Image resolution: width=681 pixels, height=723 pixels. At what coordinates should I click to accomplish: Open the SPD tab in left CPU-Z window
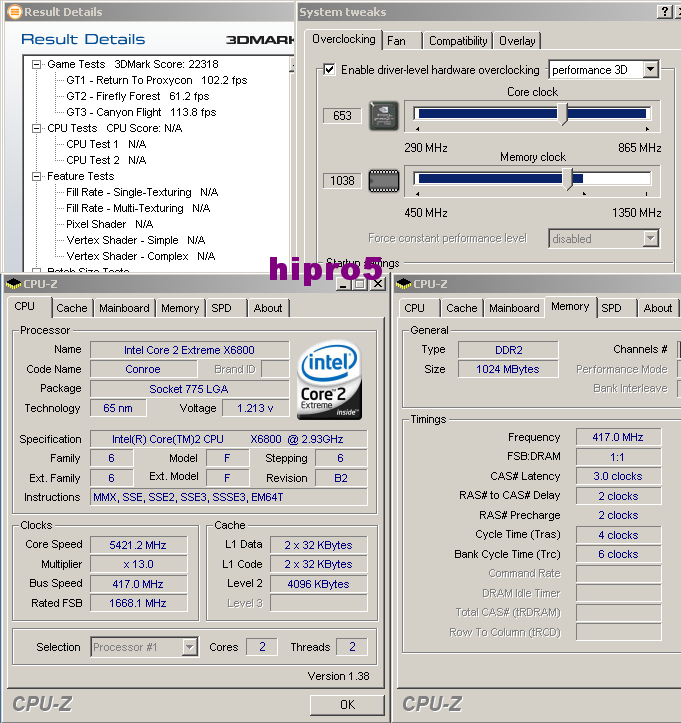(226, 308)
